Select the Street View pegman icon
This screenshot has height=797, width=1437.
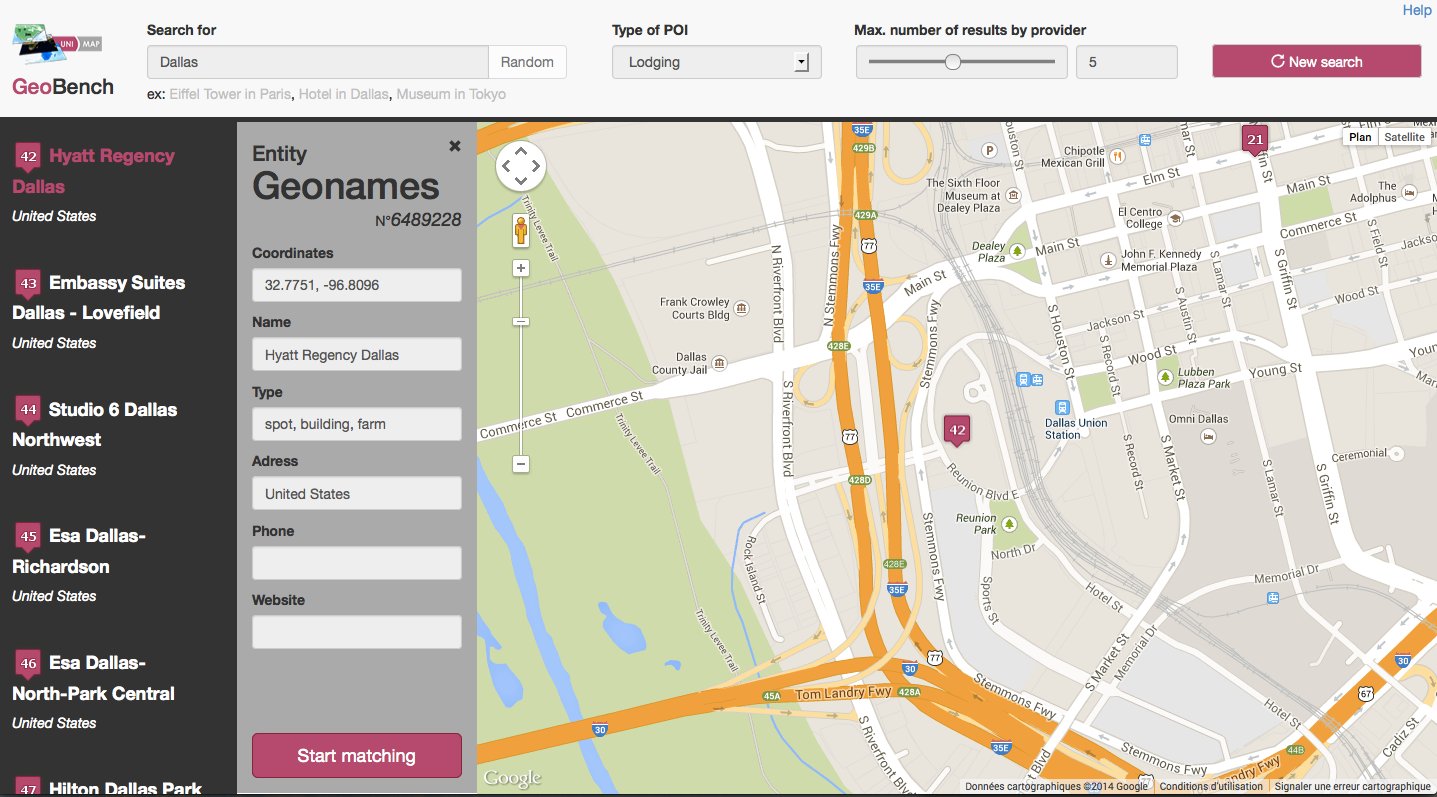tap(521, 230)
